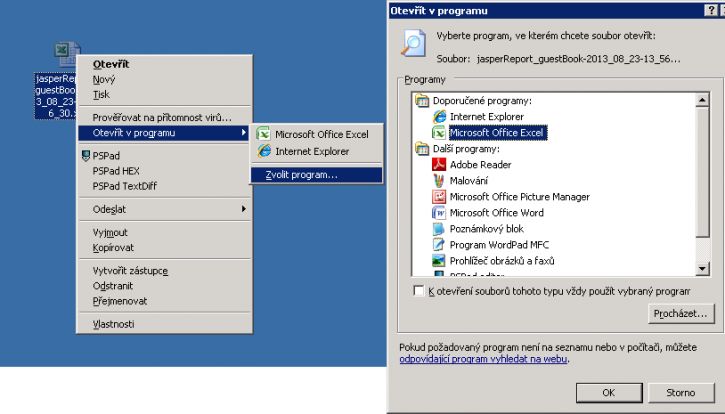The height and width of the screenshot is (414, 725).
Task: Enable always use selected program checkbox
Action: pos(418,291)
